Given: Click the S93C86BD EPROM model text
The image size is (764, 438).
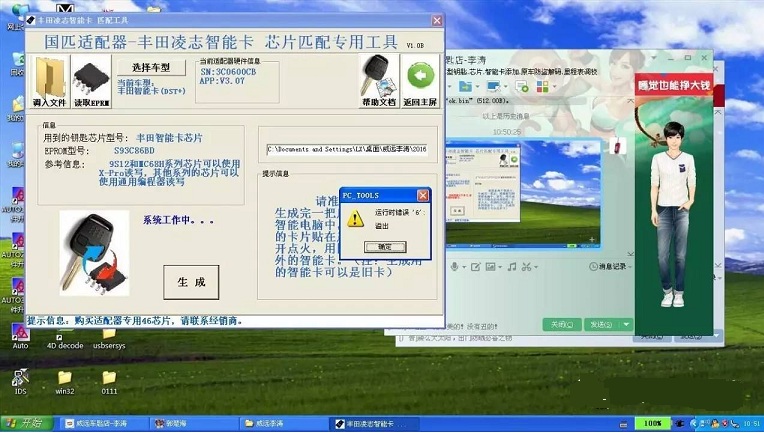Looking at the screenshot, I should click(134, 151).
